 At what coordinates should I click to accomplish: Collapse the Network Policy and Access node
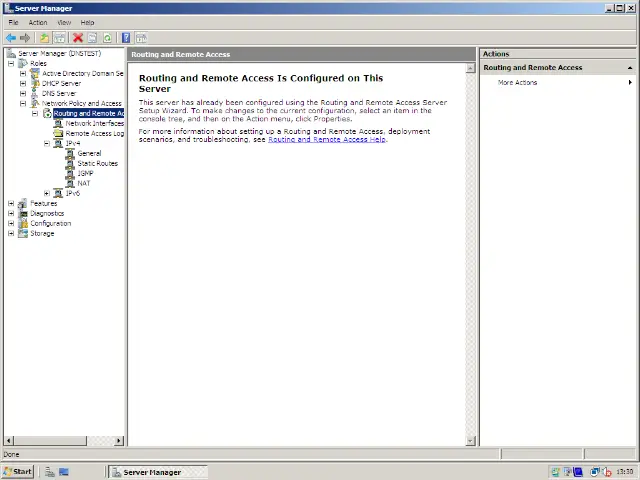[23, 103]
